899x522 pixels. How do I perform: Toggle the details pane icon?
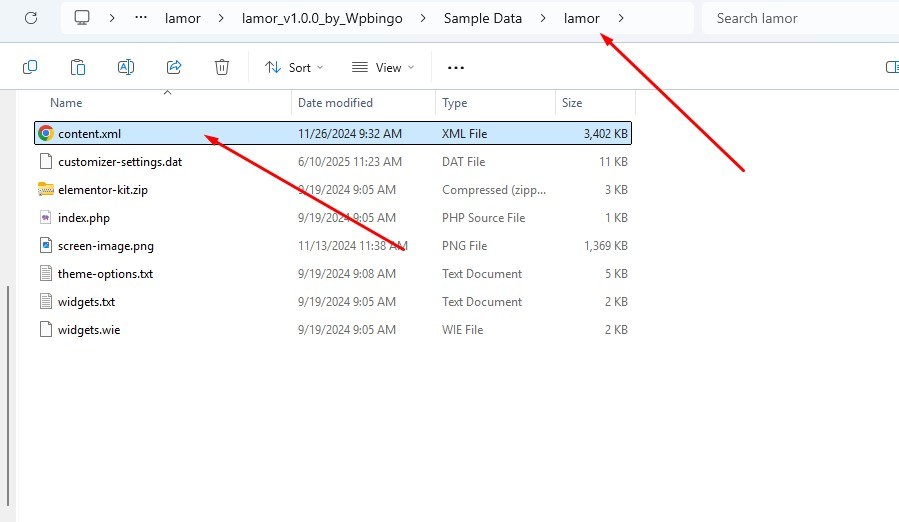(x=892, y=68)
